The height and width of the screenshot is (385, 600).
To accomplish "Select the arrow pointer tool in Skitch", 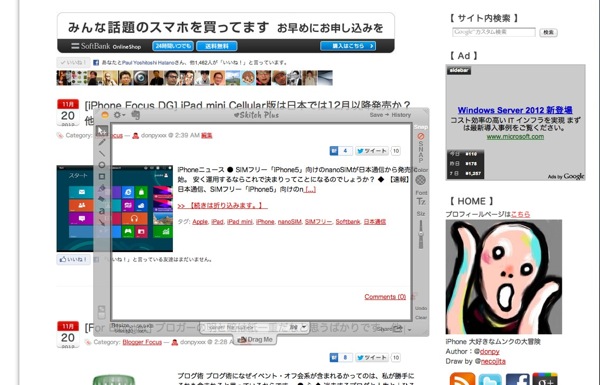I will coord(101,131).
